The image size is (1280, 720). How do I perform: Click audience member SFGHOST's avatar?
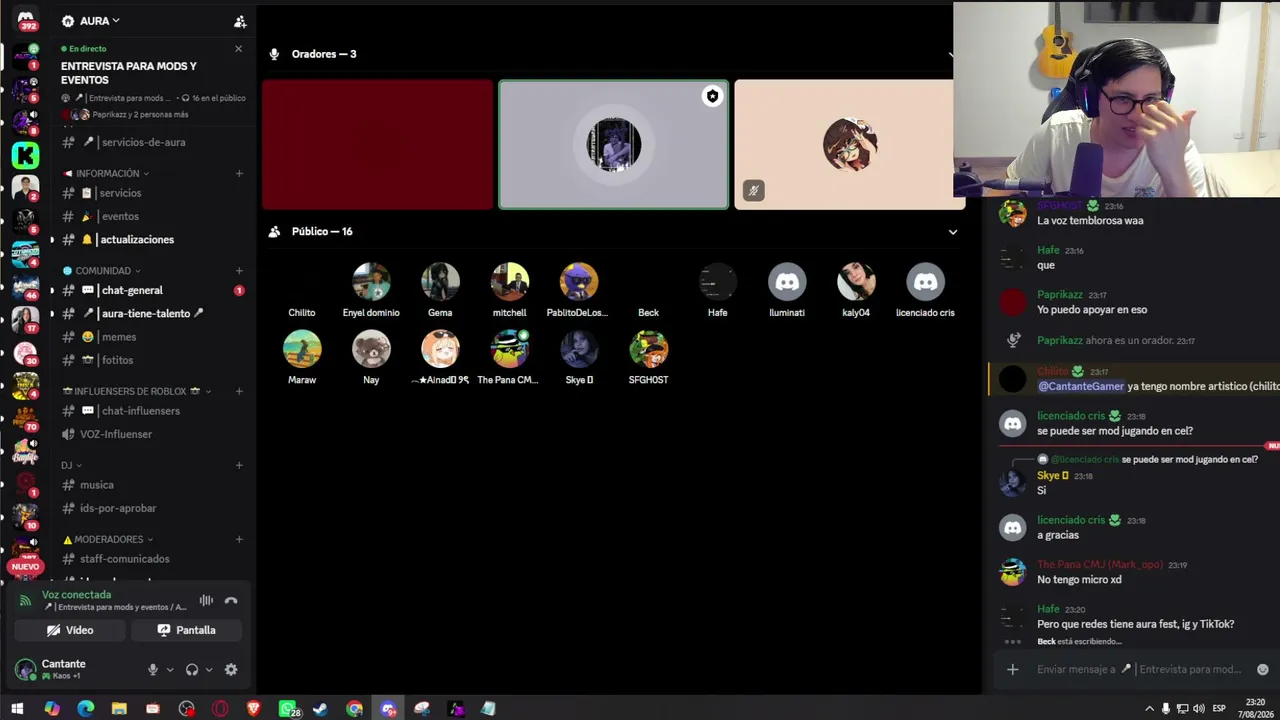648,349
